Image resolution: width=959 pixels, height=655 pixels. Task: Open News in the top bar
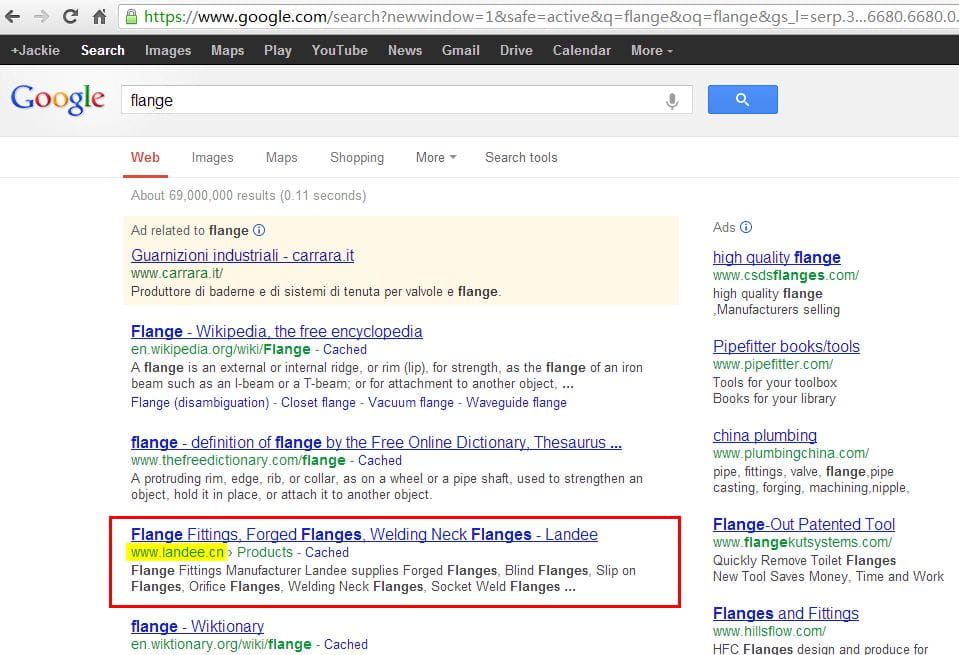coord(405,50)
